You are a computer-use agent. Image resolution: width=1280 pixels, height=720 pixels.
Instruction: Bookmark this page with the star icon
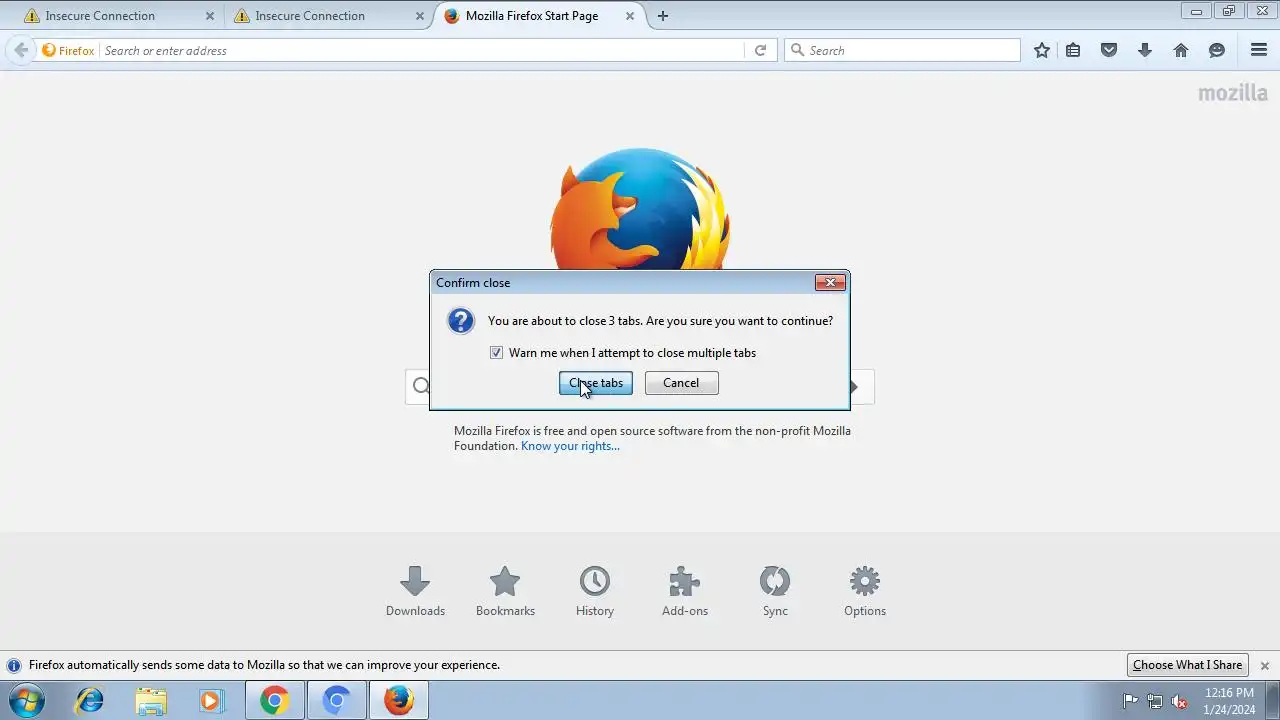click(1042, 50)
